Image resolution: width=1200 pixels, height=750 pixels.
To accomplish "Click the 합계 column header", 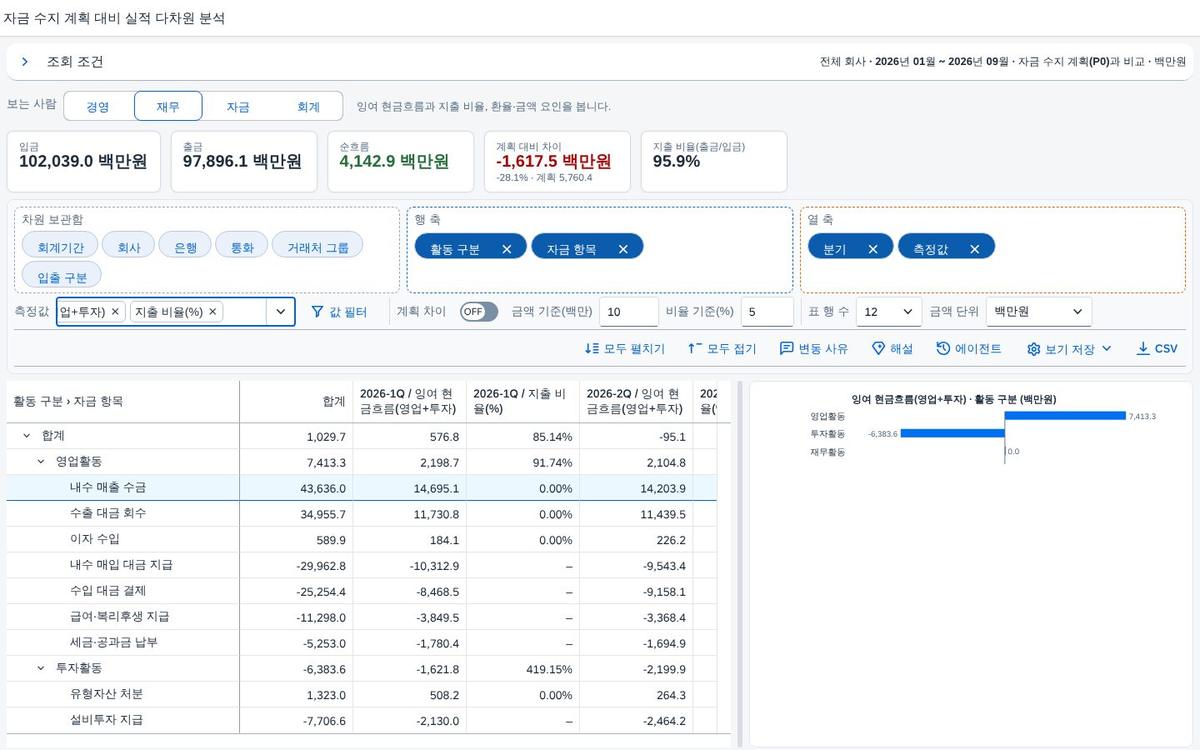I will (296, 401).
